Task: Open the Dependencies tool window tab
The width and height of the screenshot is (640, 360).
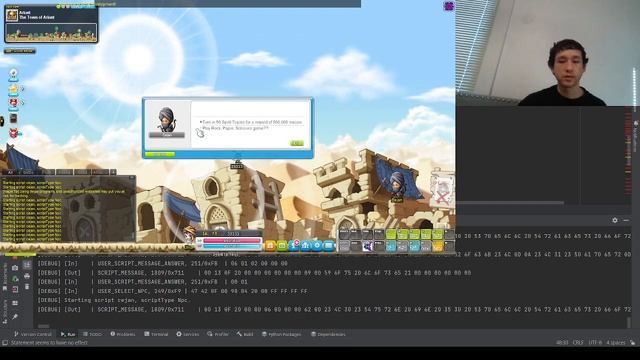Action: (x=328, y=334)
